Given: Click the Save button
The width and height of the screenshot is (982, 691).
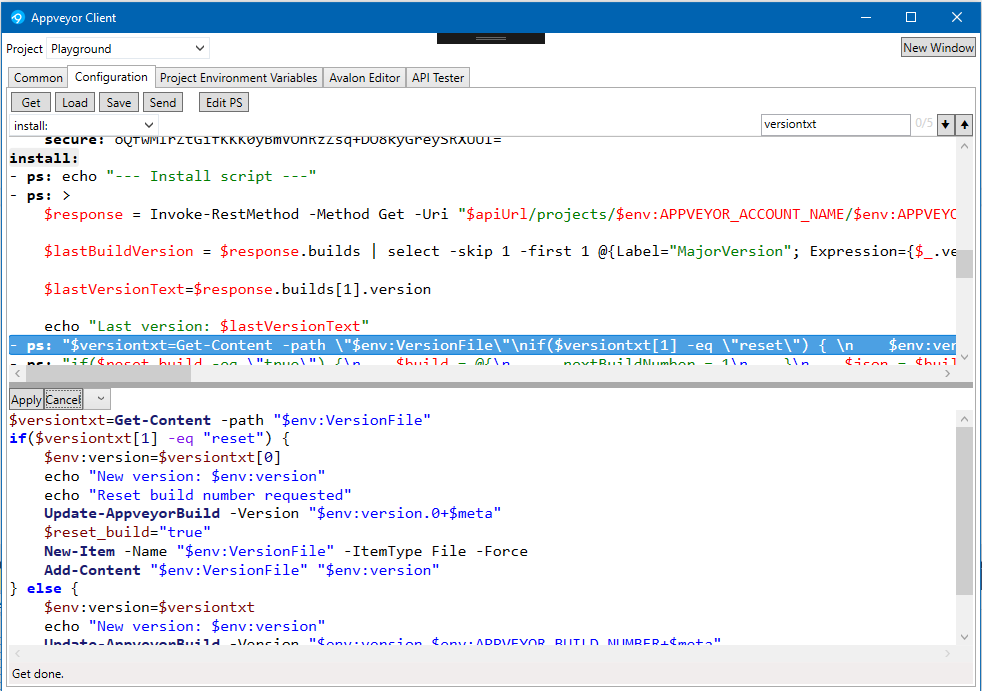Looking at the screenshot, I should 118,102.
